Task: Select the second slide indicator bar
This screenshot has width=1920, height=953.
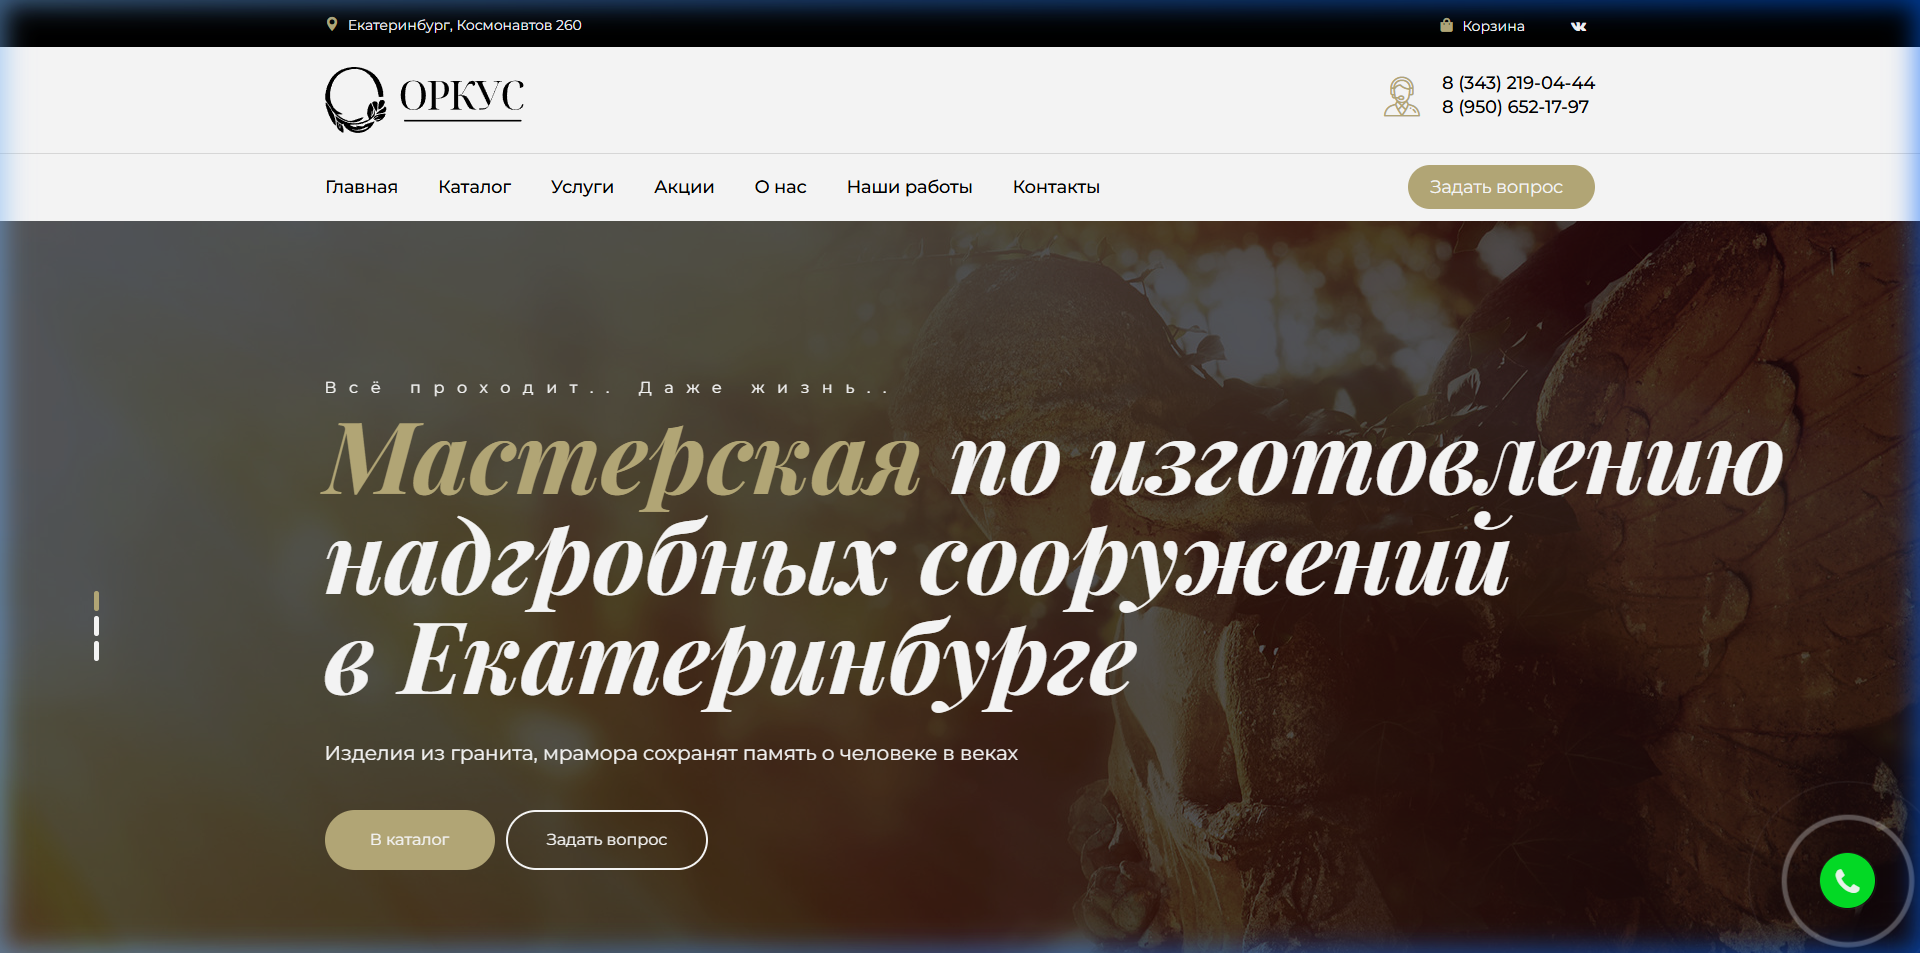Action: tap(96, 626)
